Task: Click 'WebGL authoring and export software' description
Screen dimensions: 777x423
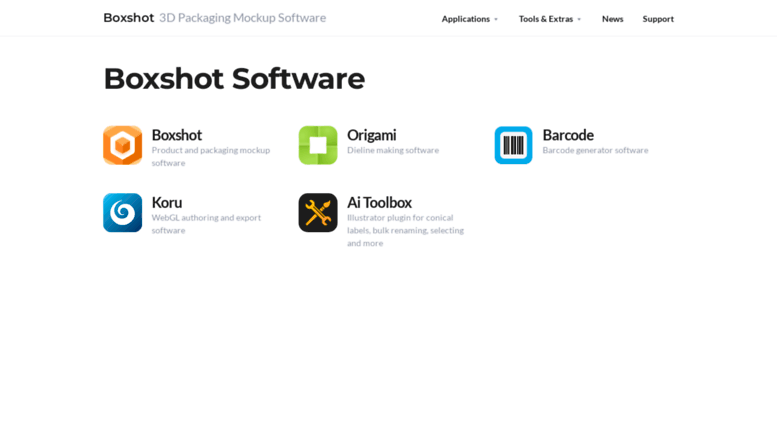Action: pos(206,224)
